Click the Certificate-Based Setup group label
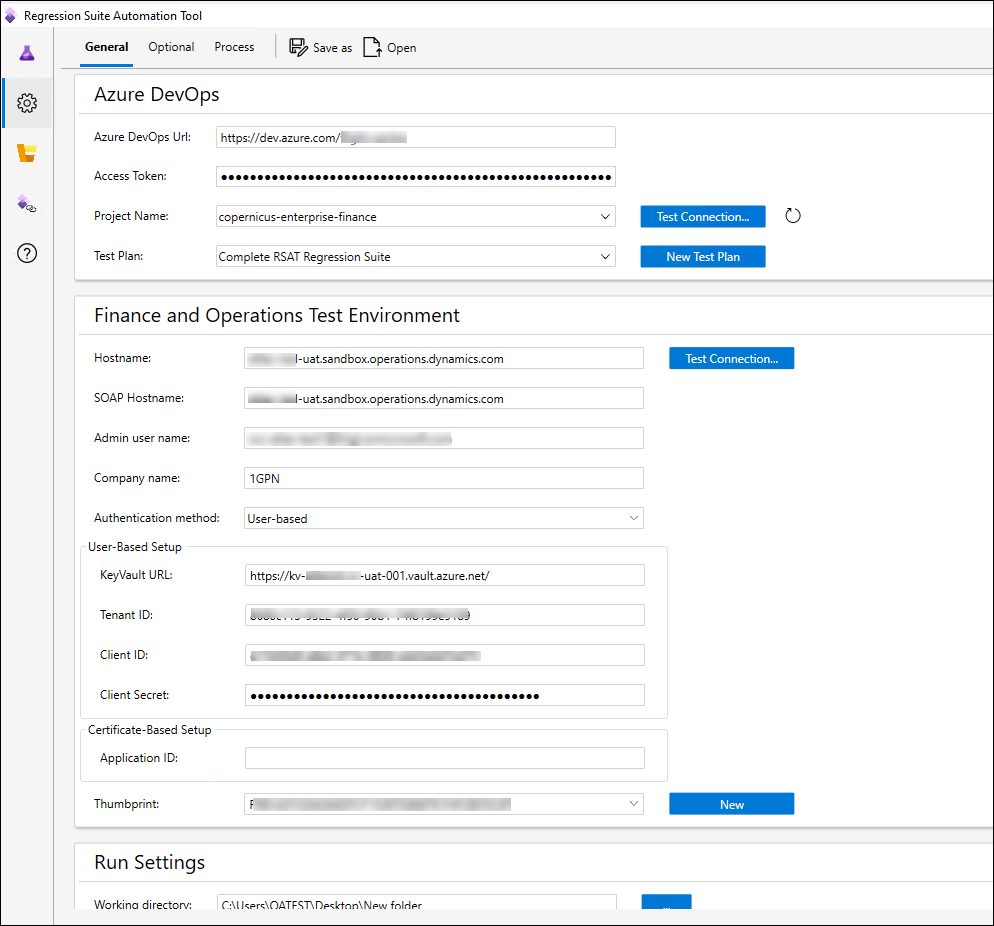Viewport: 994px width, 926px height. (150, 730)
